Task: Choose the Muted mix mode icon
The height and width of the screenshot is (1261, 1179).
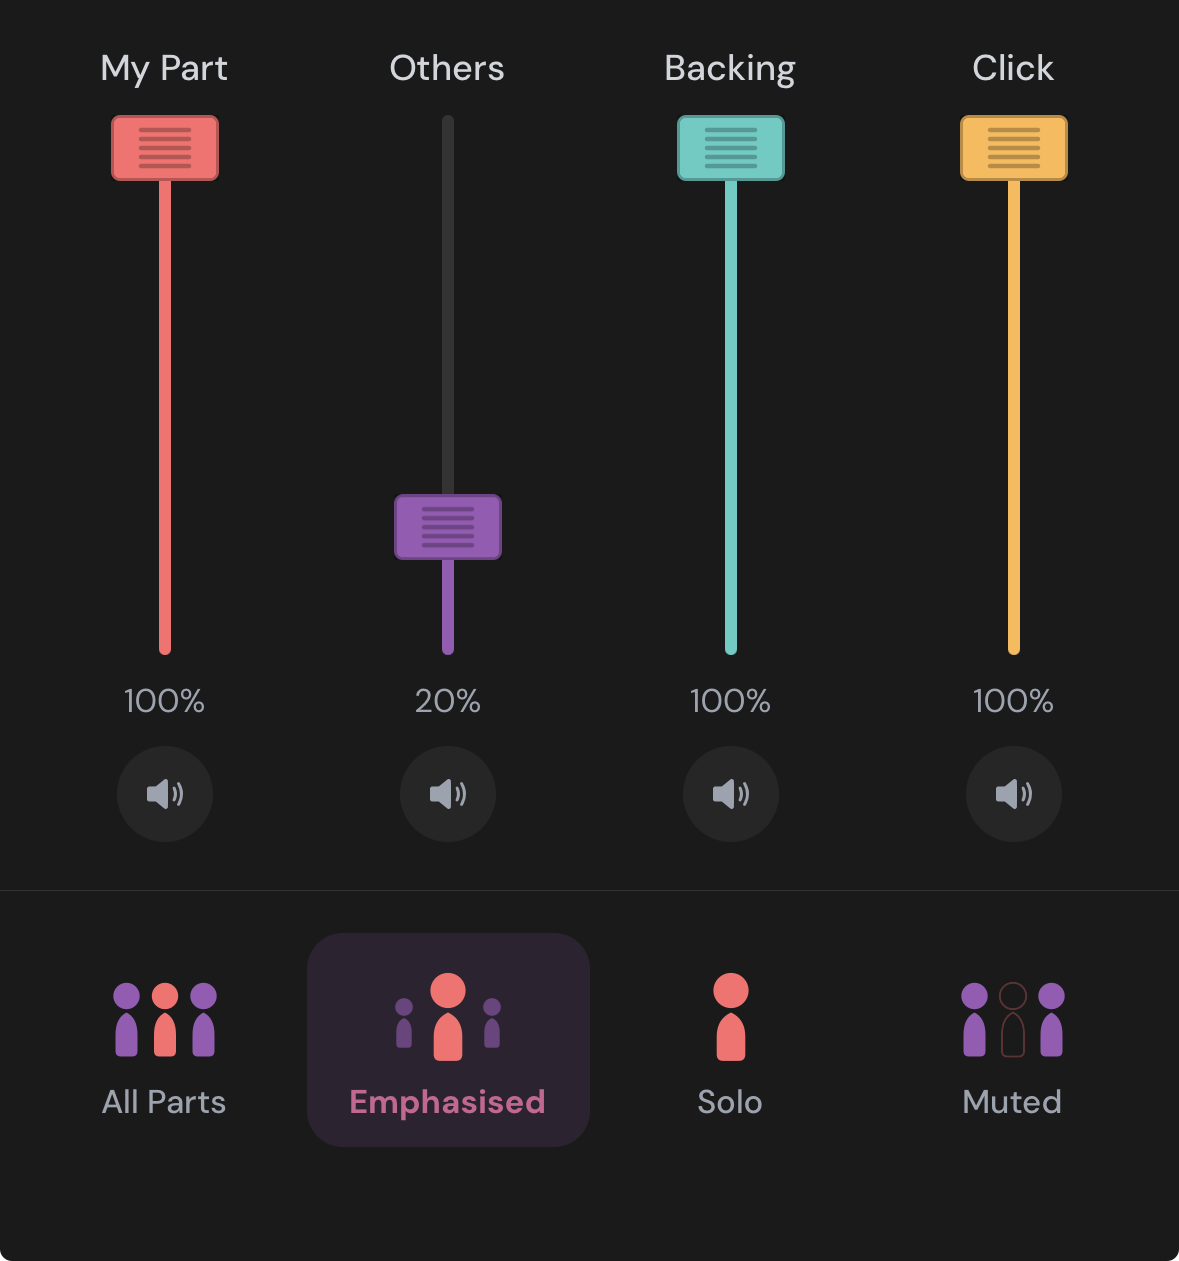Action: 1013,1019
